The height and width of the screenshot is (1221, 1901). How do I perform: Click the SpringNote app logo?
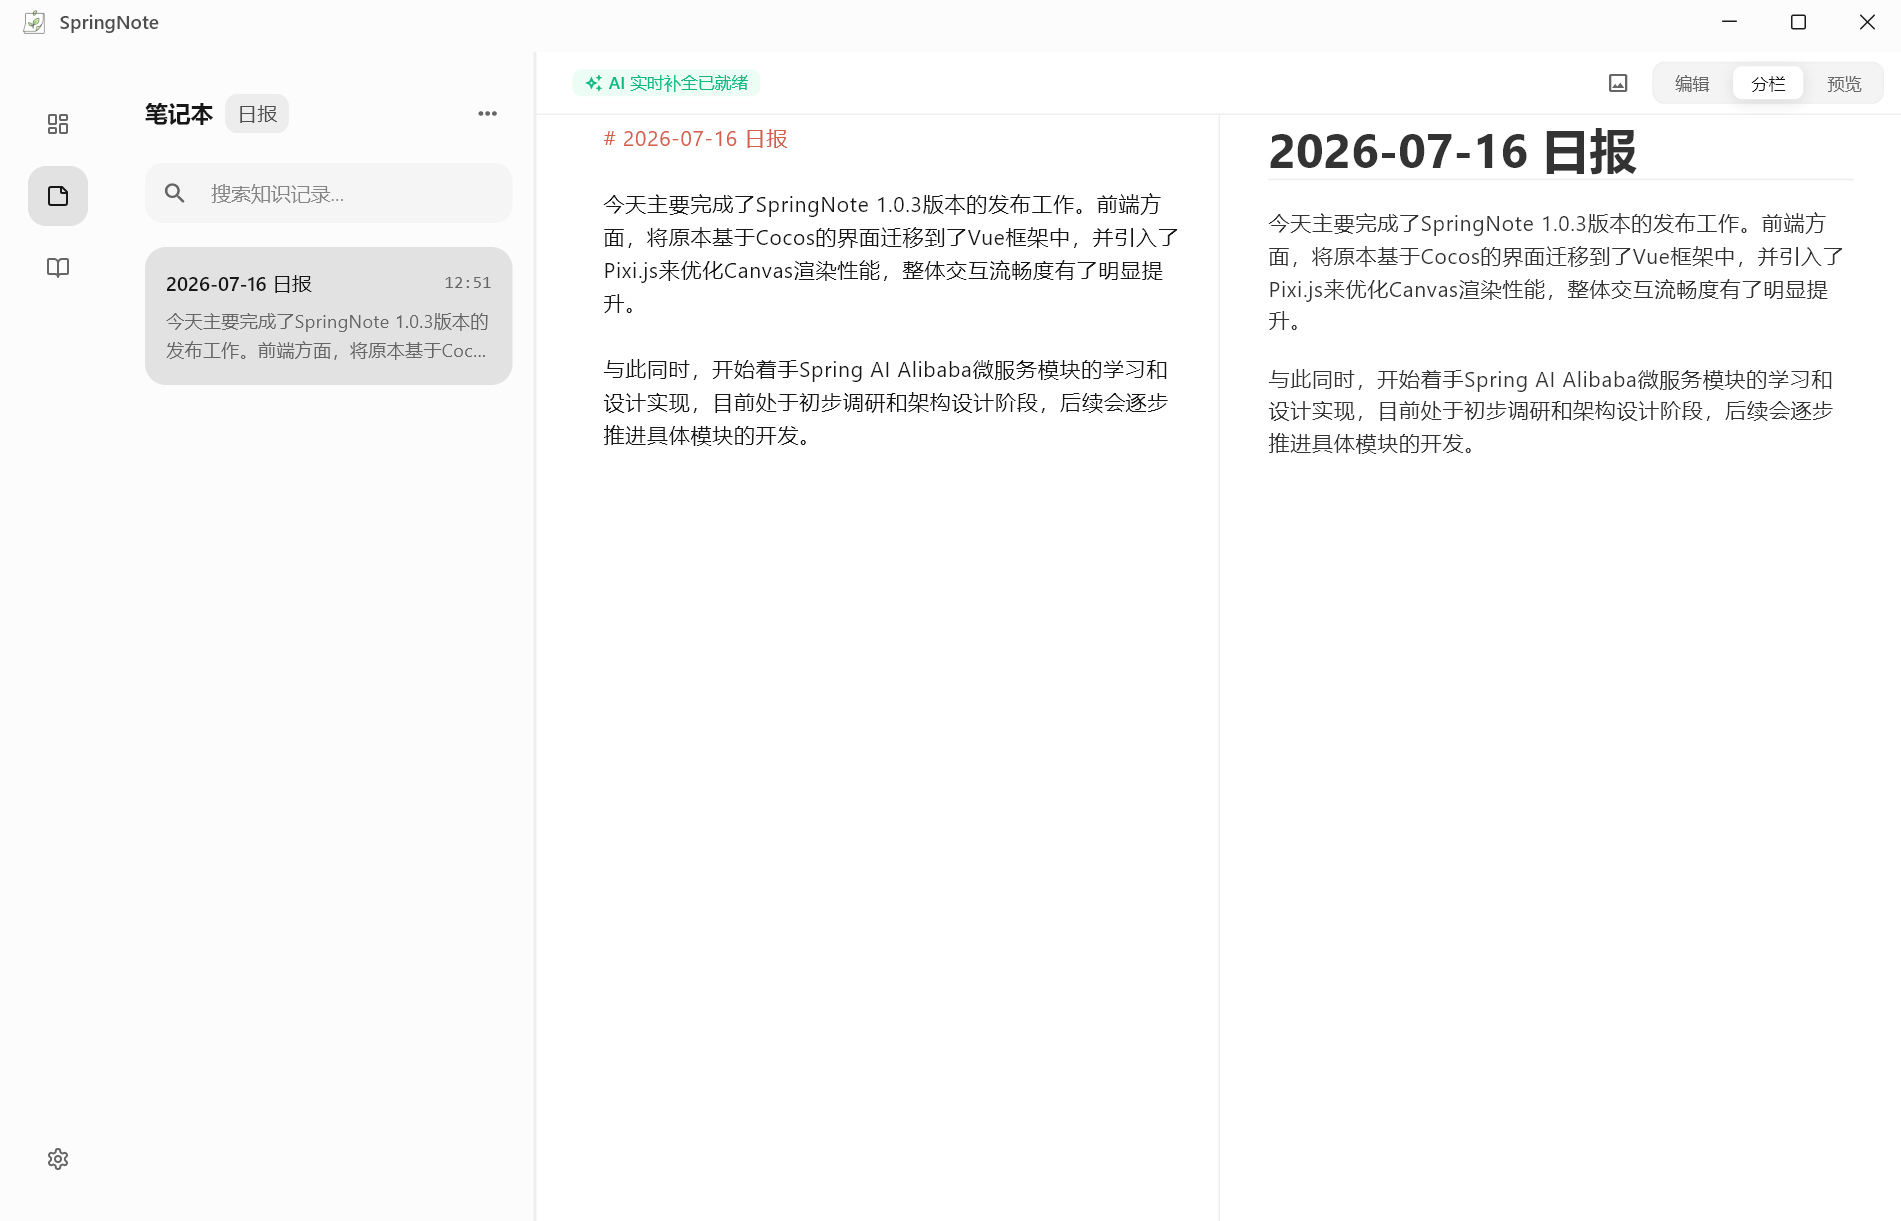coord(34,22)
